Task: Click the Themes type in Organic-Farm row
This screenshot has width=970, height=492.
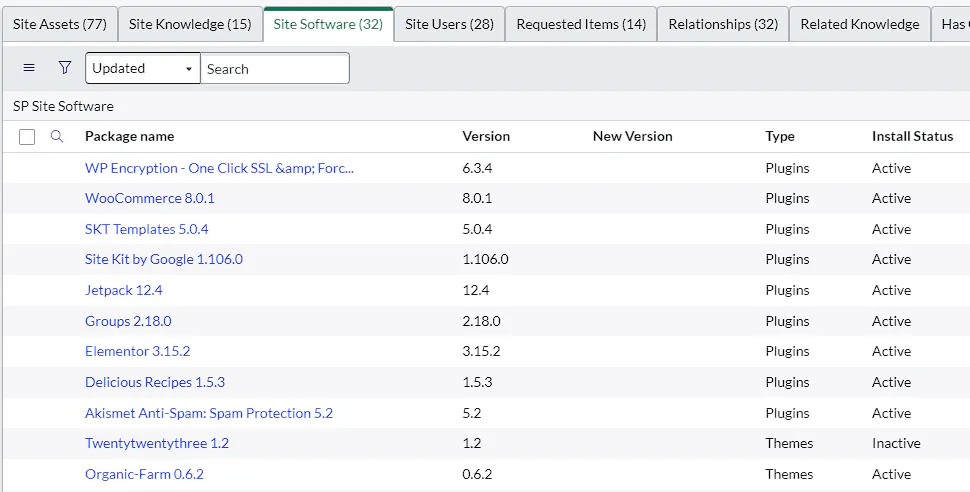Action: [789, 475]
